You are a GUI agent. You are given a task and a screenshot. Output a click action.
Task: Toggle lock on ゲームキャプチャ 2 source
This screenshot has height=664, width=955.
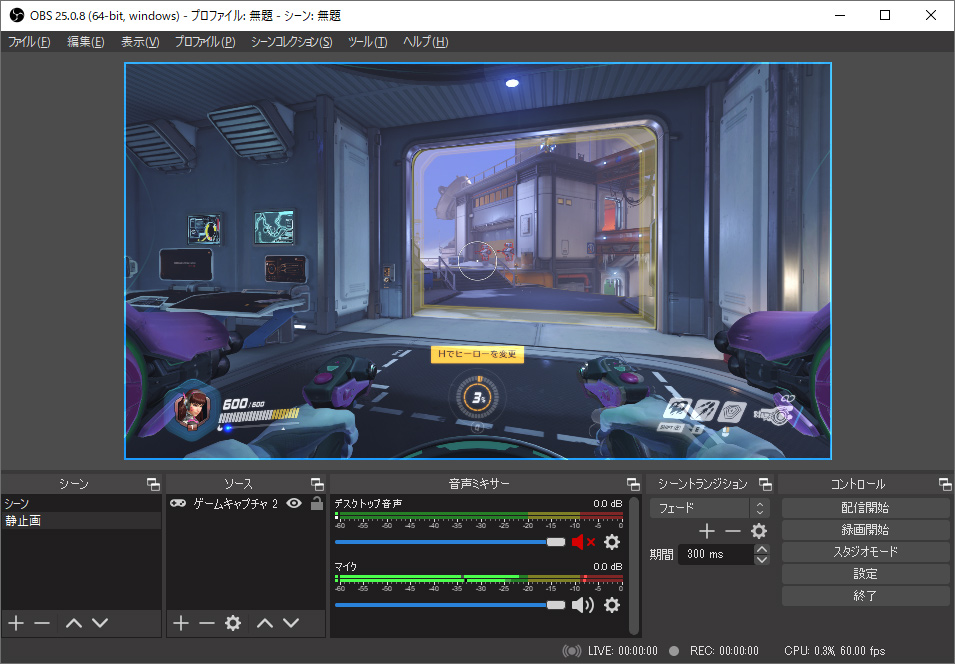click(316, 504)
